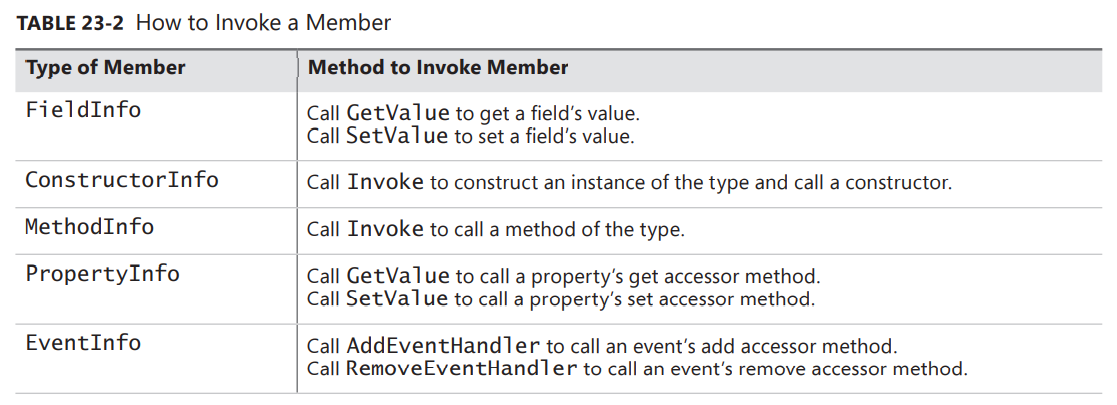1117x405 pixels.
Task: Select the PropertyInfo table cell
Action: (102, 274)
